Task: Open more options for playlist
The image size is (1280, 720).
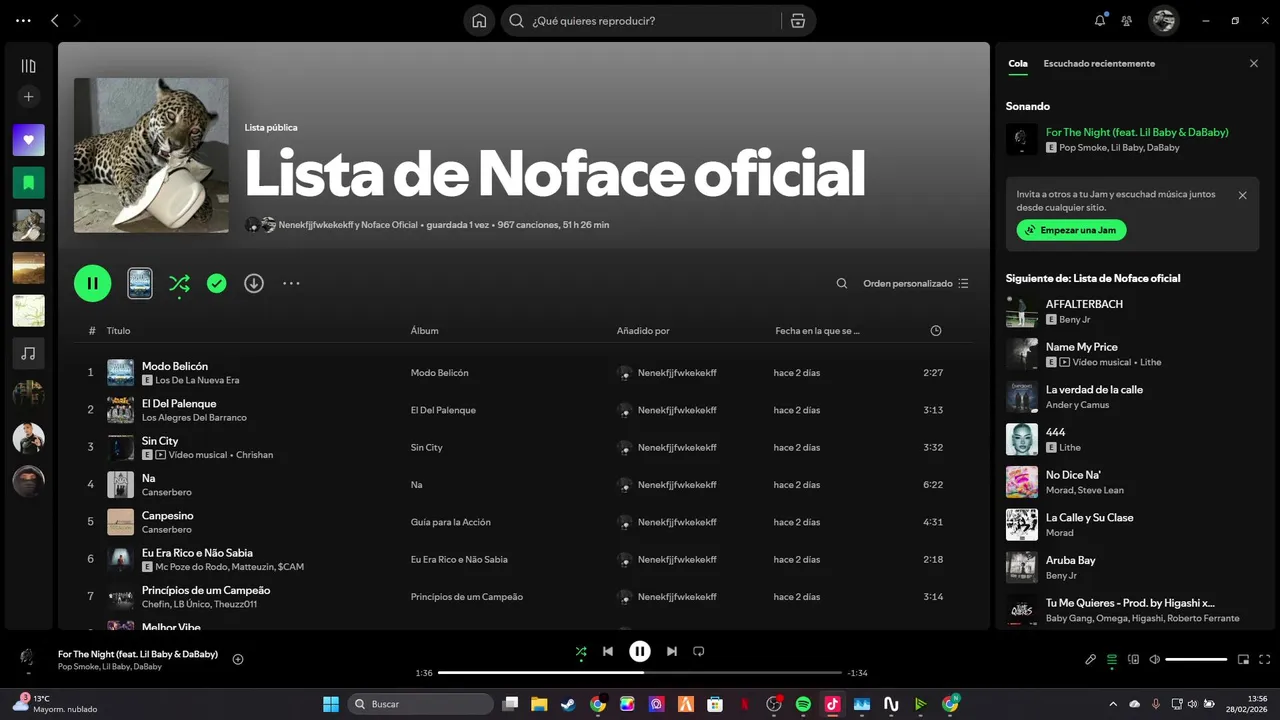Action: [291, 283]
